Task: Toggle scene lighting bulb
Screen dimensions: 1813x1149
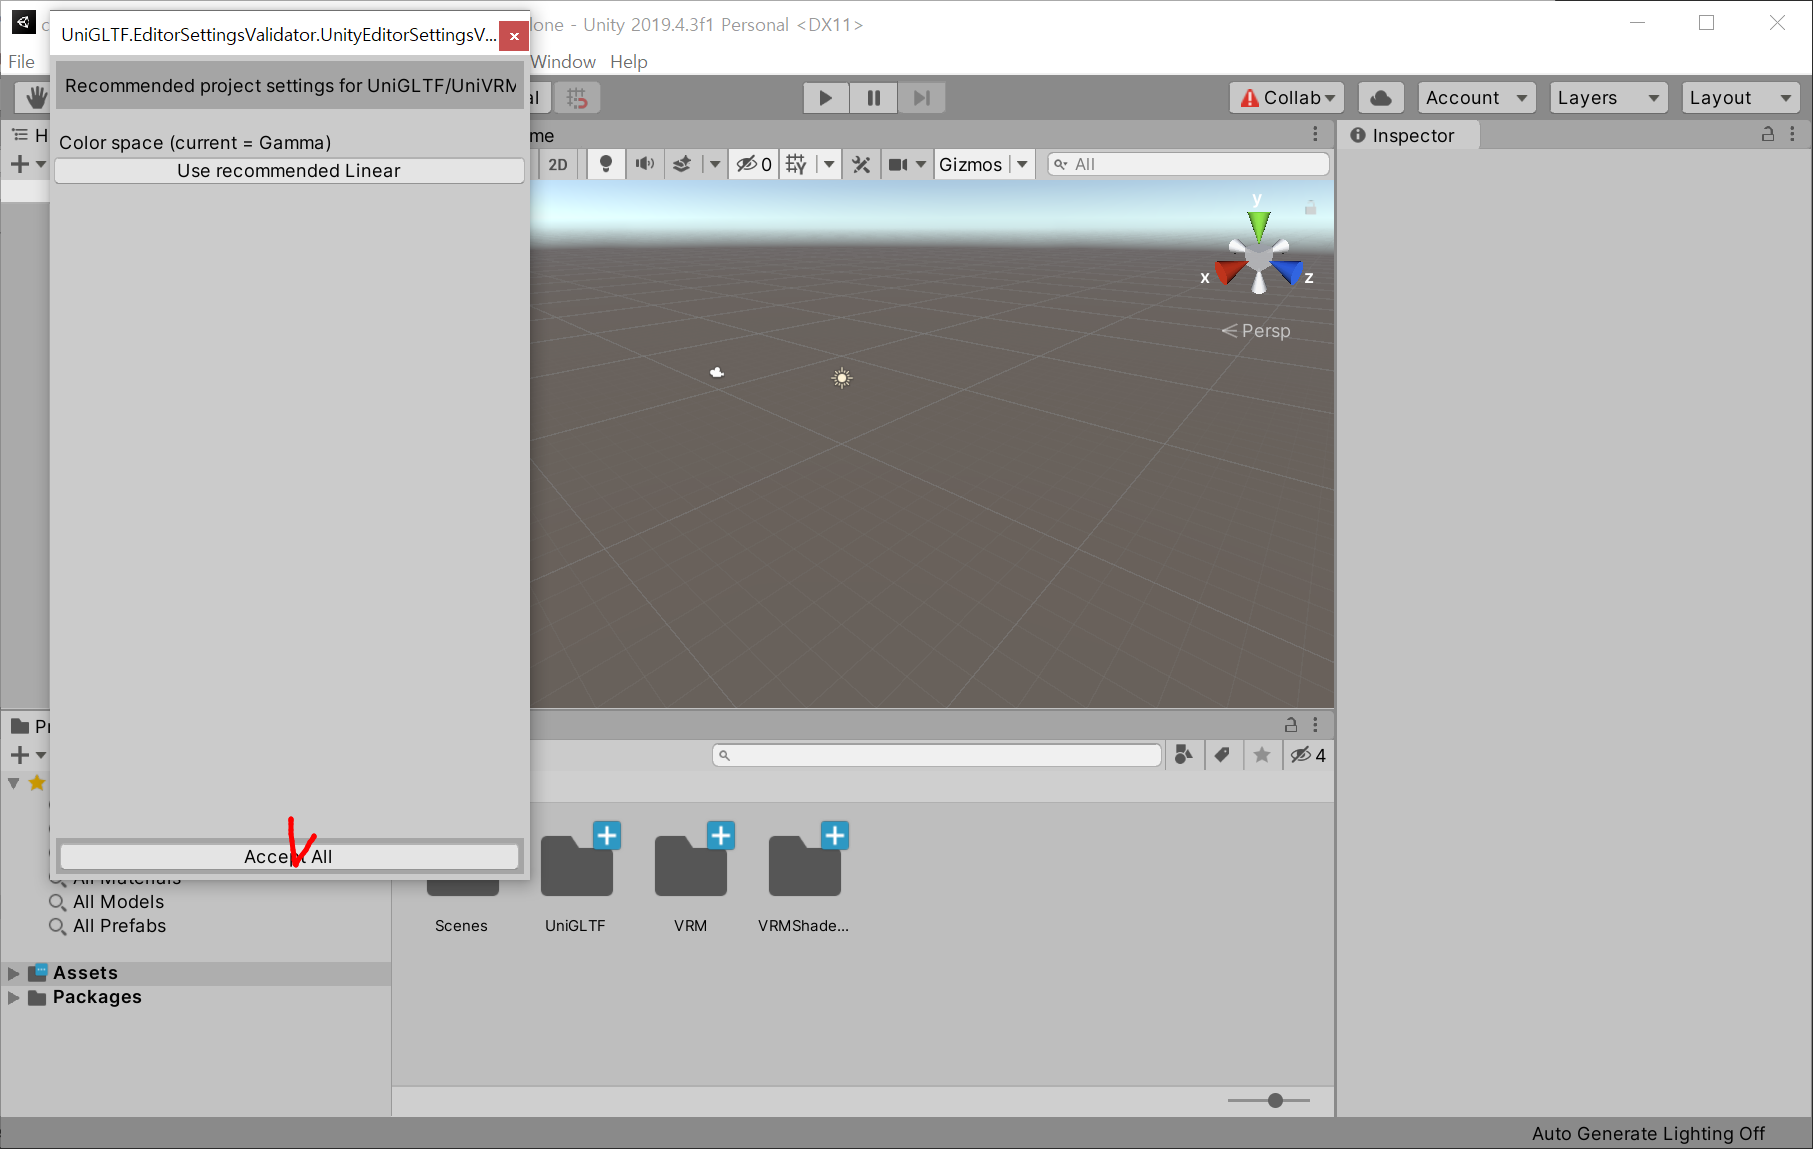Action: coord(605,165)
